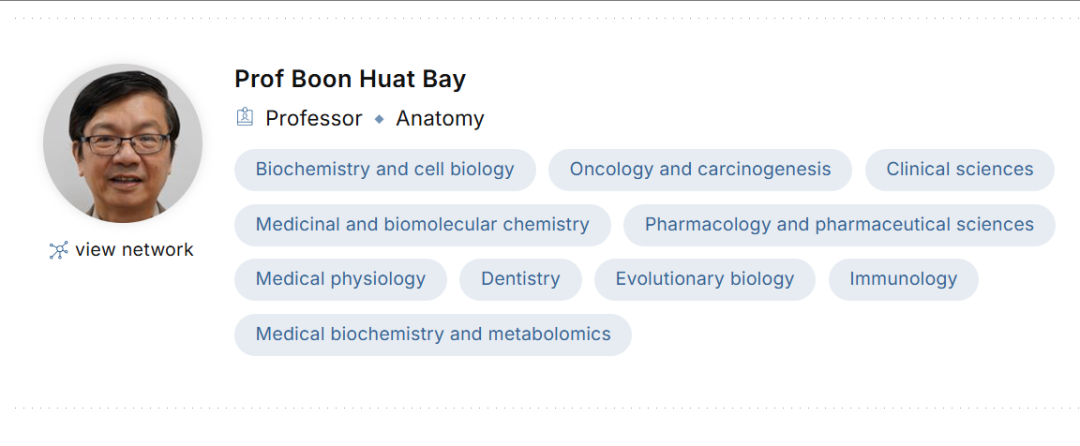Select the Biochemistry and cell biology tag
The image size is (1080, 446).
point(385,170)
